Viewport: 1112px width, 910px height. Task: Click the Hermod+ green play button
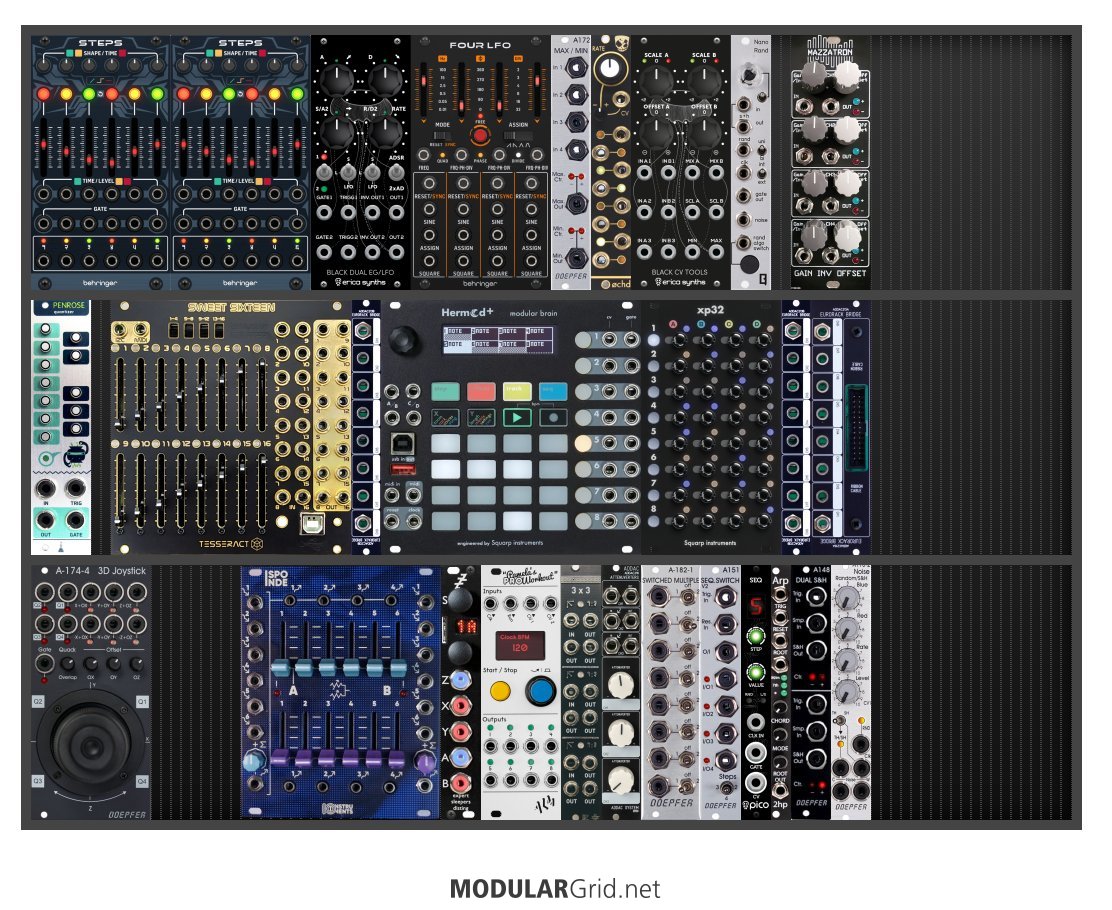pos(517,418)
